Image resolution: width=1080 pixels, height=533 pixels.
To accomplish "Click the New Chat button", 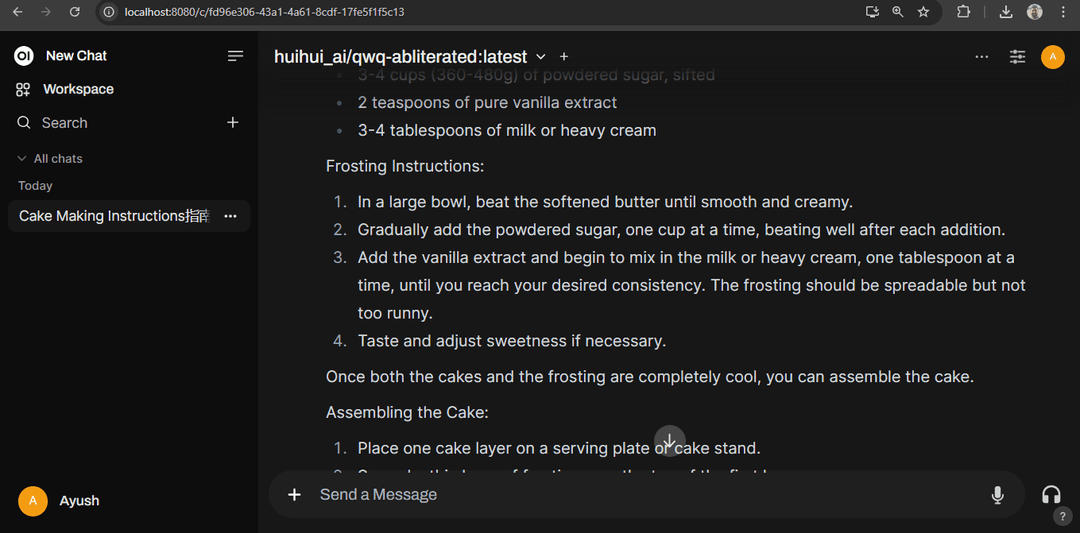I will click(76, 56).
